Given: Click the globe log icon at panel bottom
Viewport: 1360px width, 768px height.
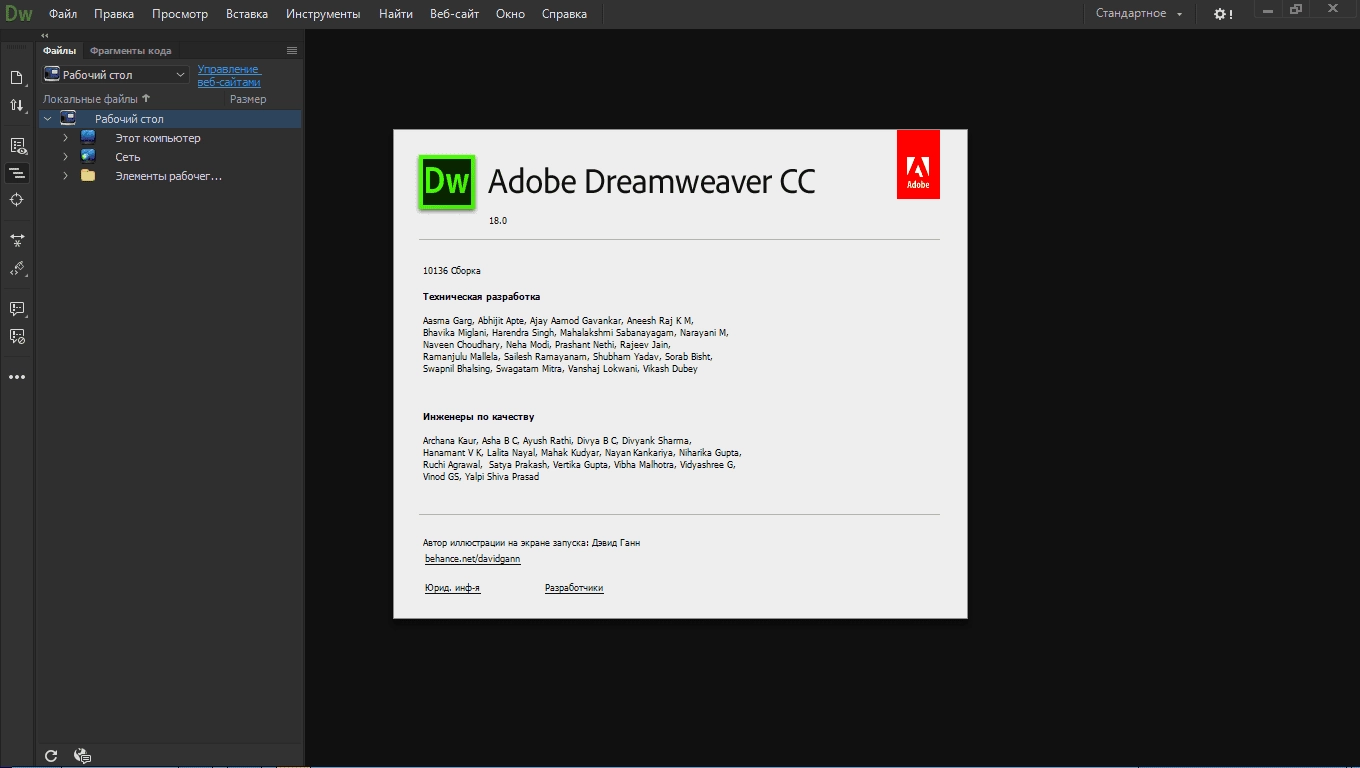Looking at the screenshot, I should pyautogui.click(x=83, y=756).
